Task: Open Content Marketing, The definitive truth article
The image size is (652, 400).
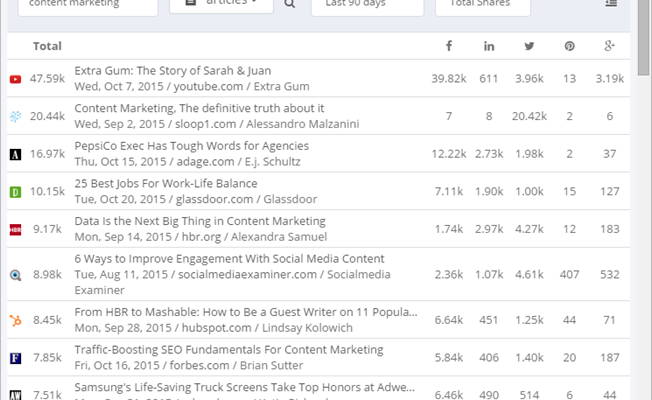Action: point(199,108)
